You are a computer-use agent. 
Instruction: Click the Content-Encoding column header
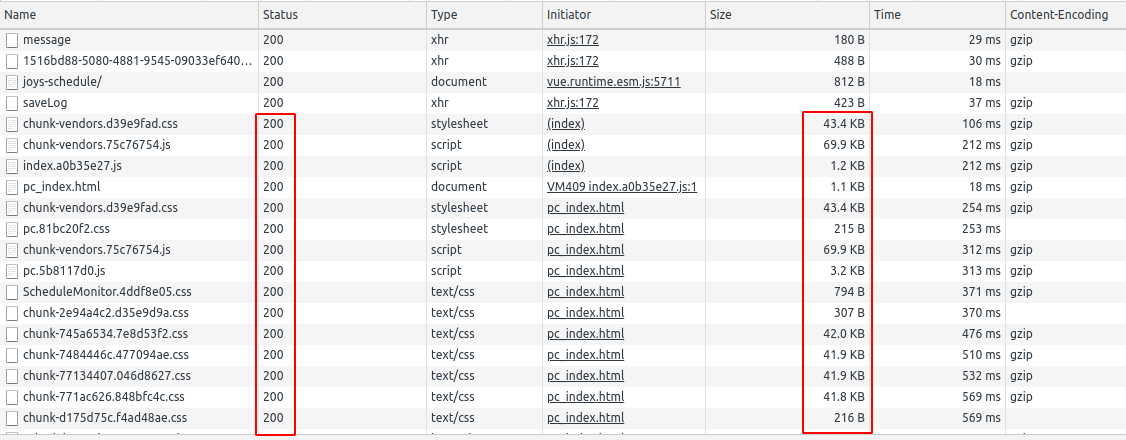[x=1059, y=15]
